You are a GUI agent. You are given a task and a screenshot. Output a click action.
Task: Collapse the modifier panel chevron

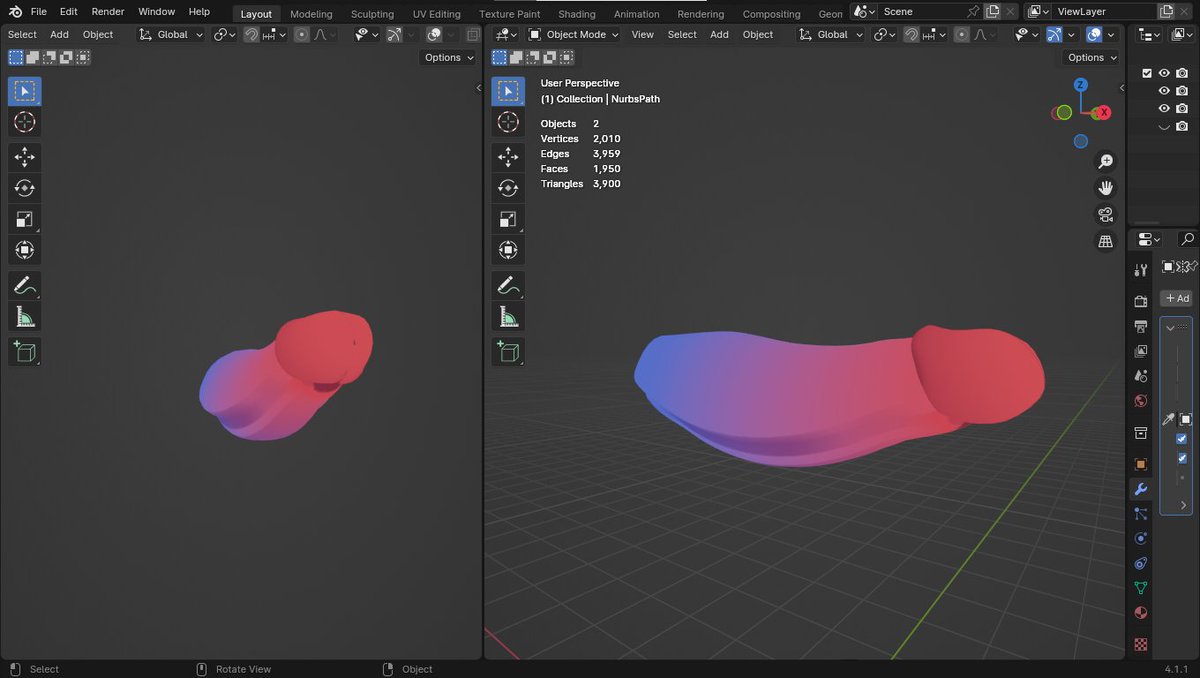(x=1170, y=327)
